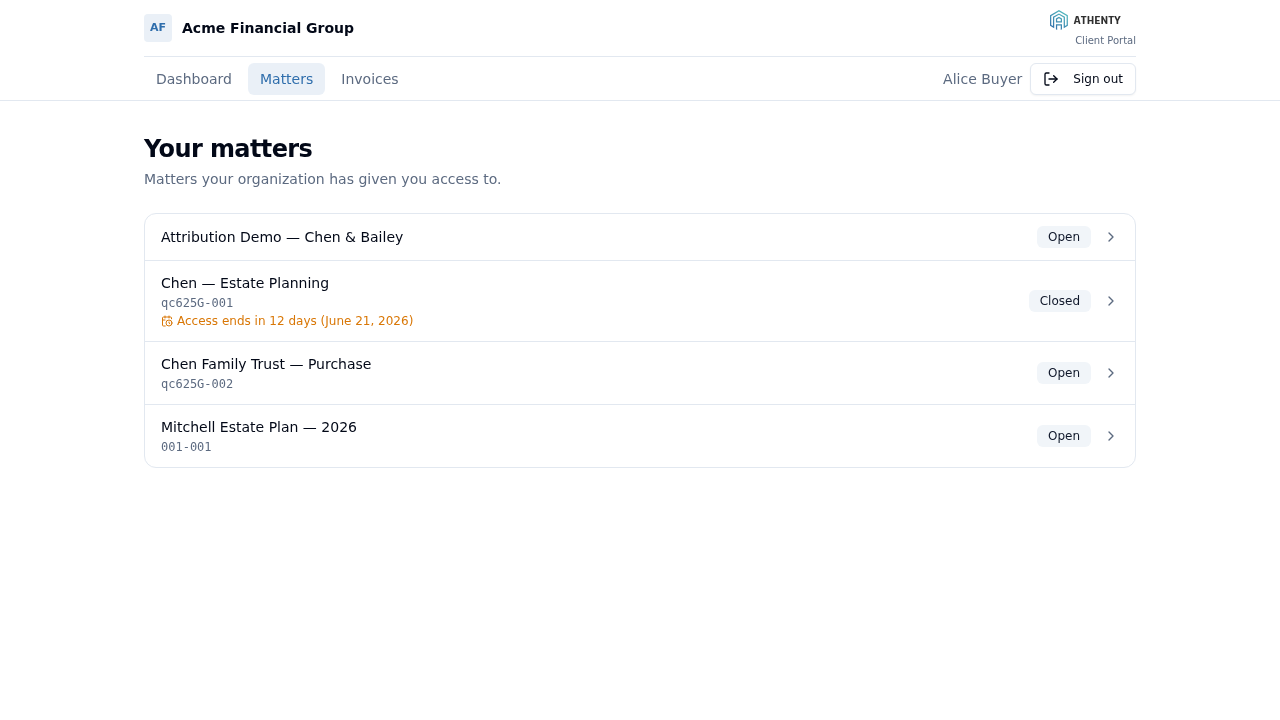Open the Mitchell Estate Plan — 2026 matter
Viewport: 1280px width, 720px height.
point(640,436)
